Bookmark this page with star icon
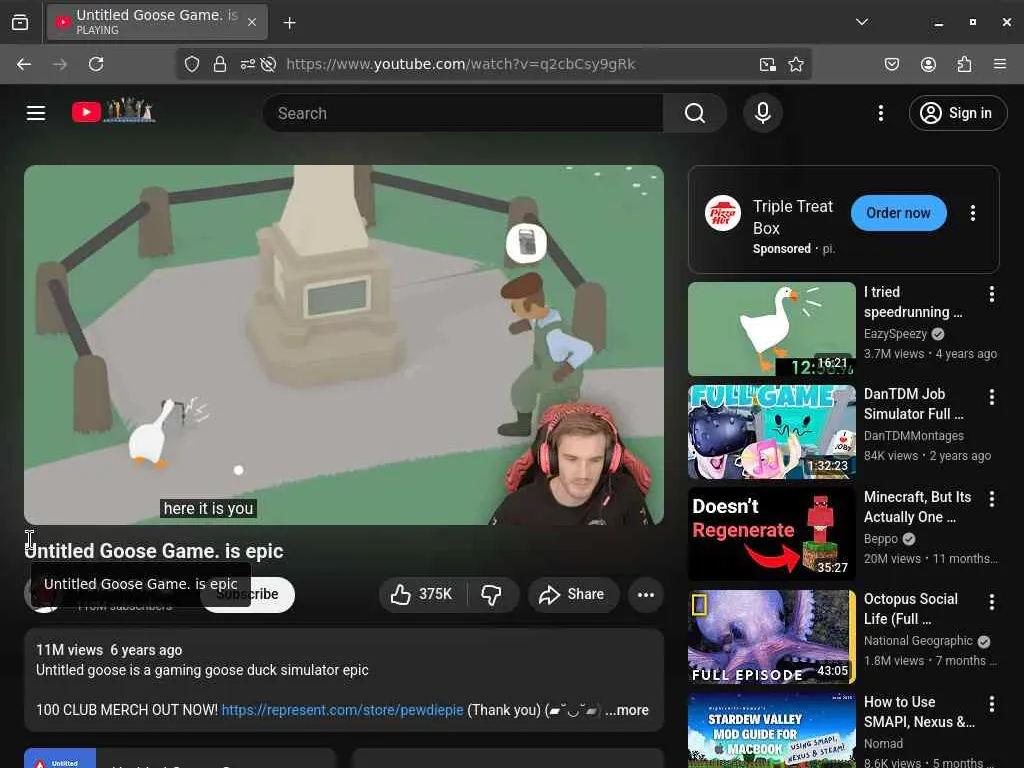Viewport: 1024px width, 768px height. click(795, 64)
